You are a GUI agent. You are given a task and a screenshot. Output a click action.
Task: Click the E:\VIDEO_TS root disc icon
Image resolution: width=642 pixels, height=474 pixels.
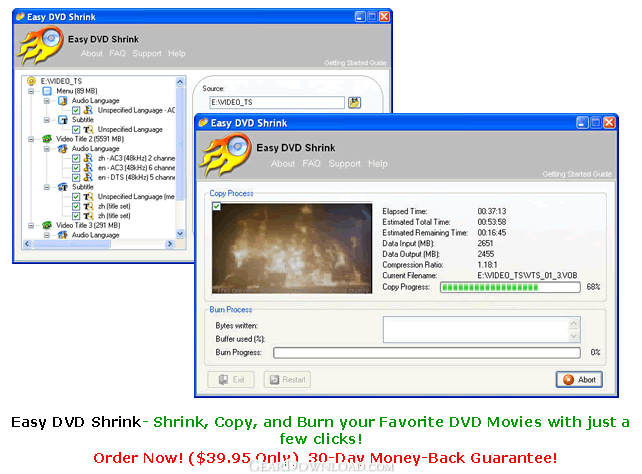click(31, 81)
